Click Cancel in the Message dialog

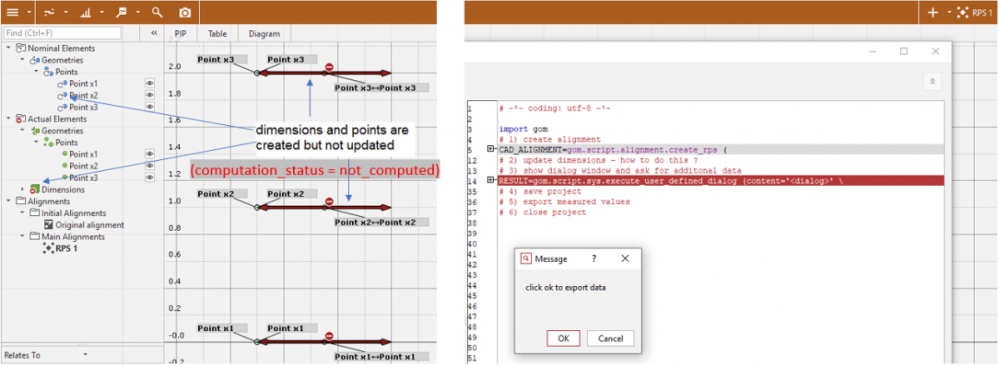610,339
